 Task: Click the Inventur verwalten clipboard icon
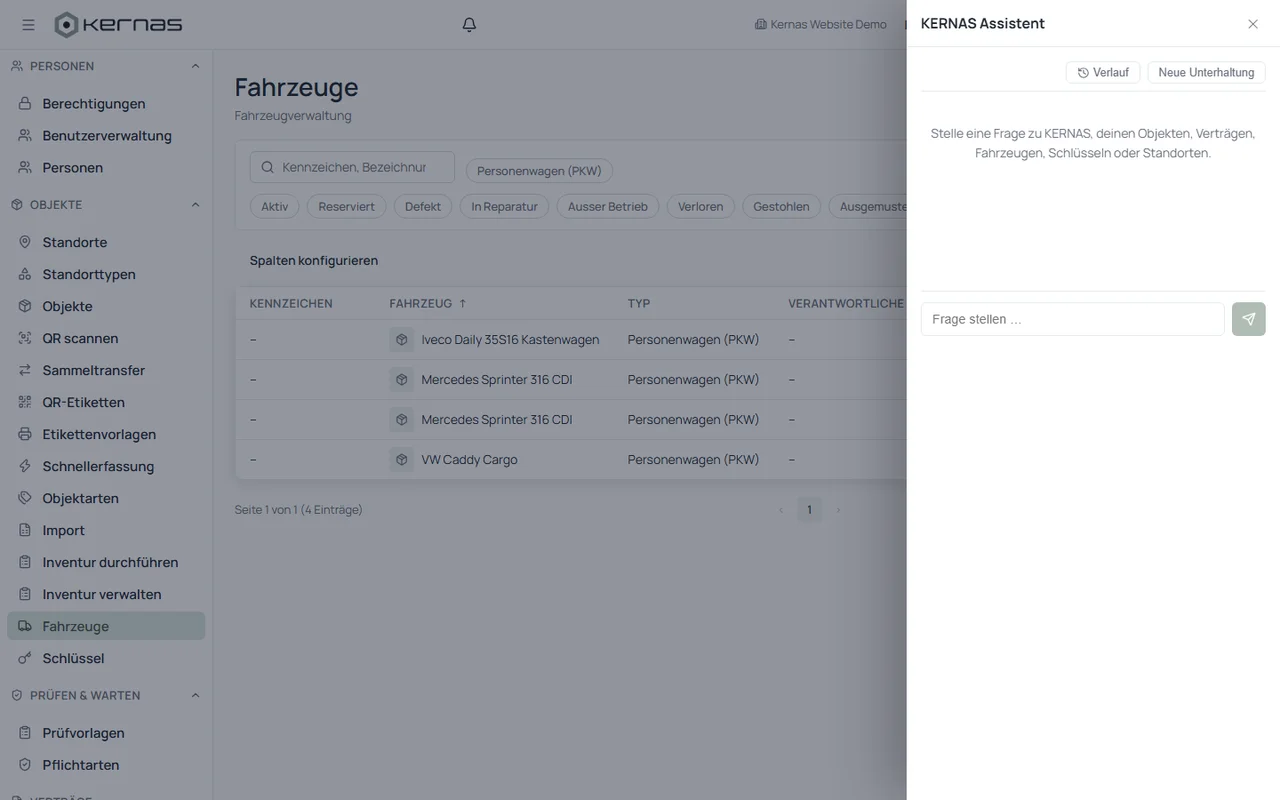pos(25,594)
